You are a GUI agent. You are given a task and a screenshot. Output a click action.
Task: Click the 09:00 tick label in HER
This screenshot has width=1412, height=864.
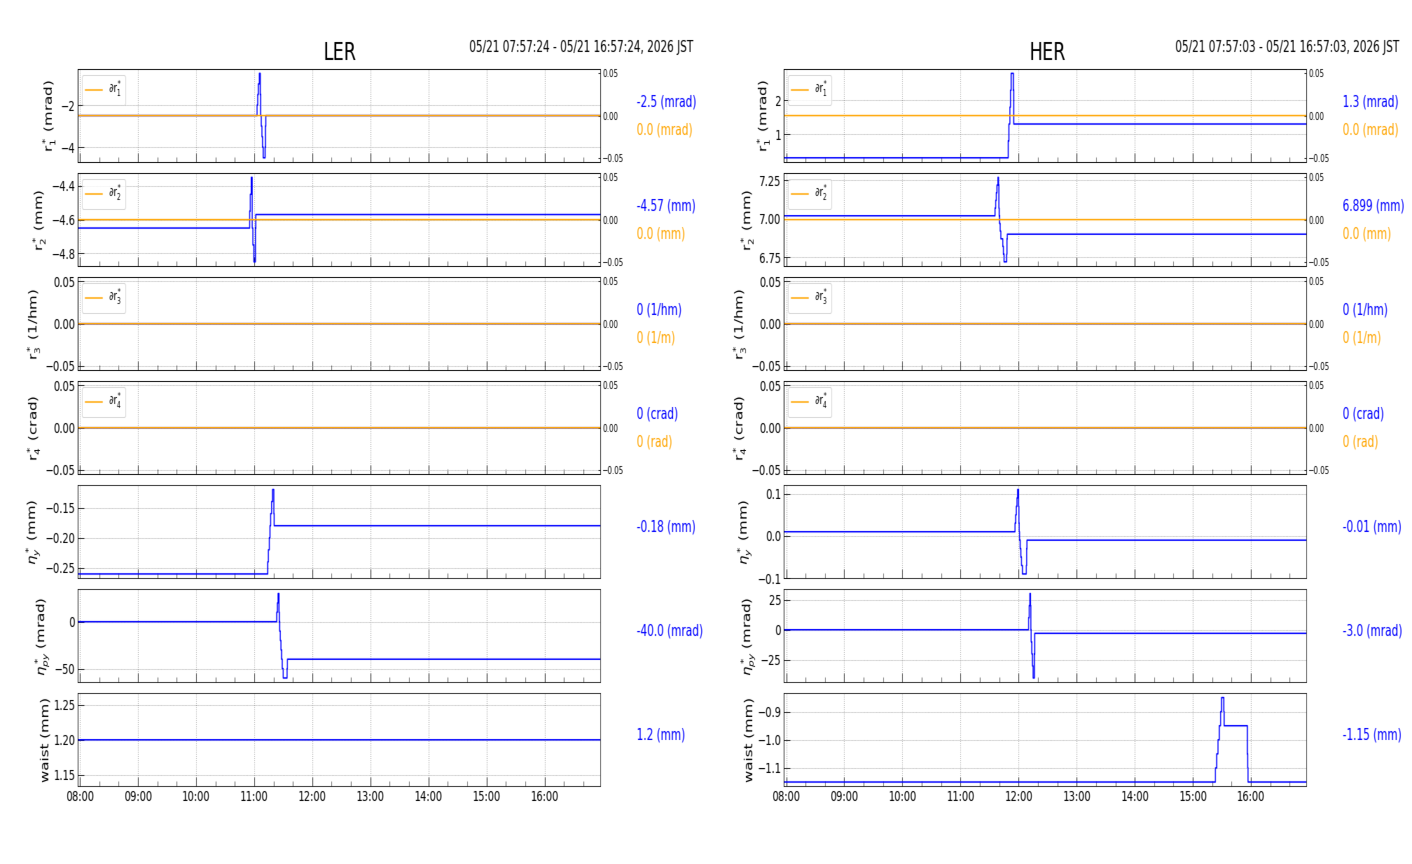(x=844, y=797)
